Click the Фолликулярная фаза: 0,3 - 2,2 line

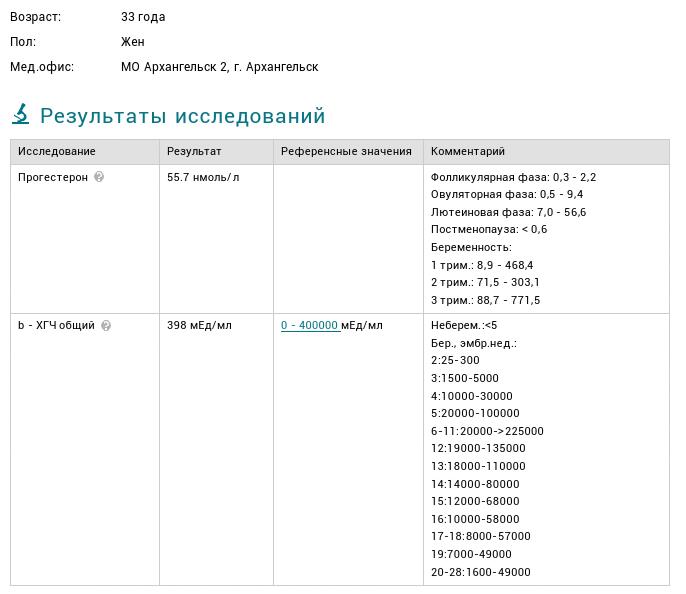[x=514, y=177]
